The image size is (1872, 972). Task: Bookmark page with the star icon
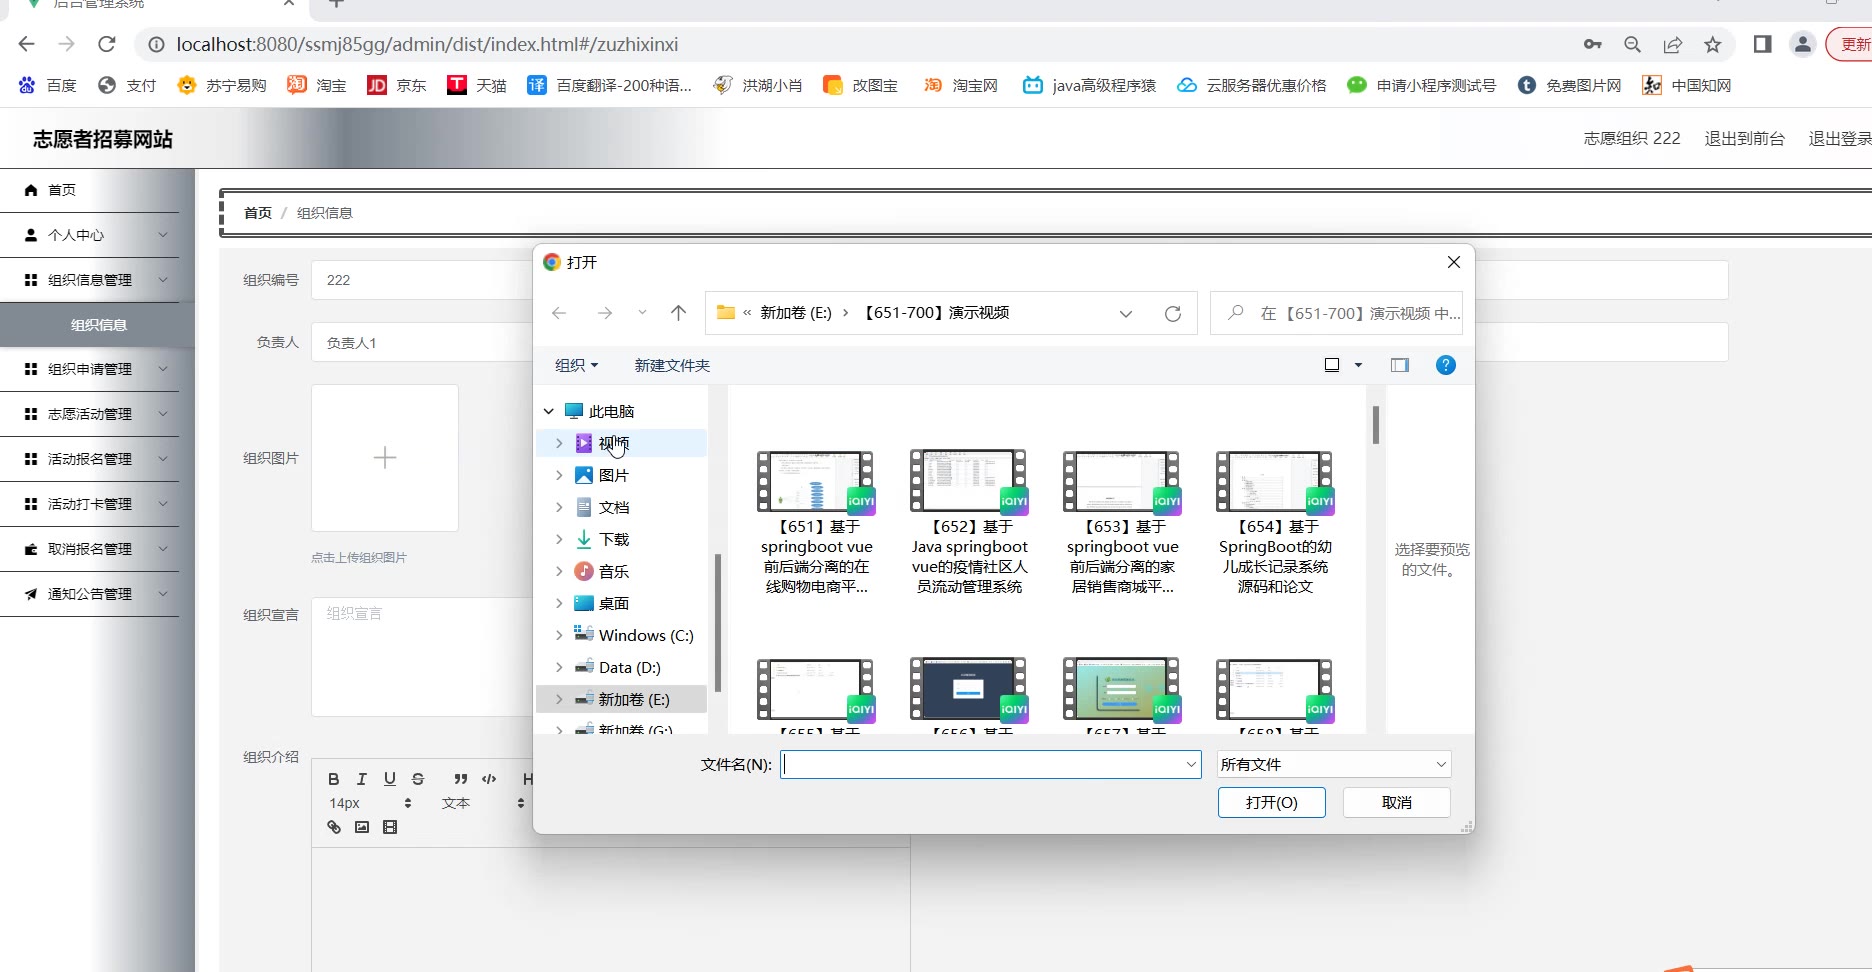[x=1713, y=44]
